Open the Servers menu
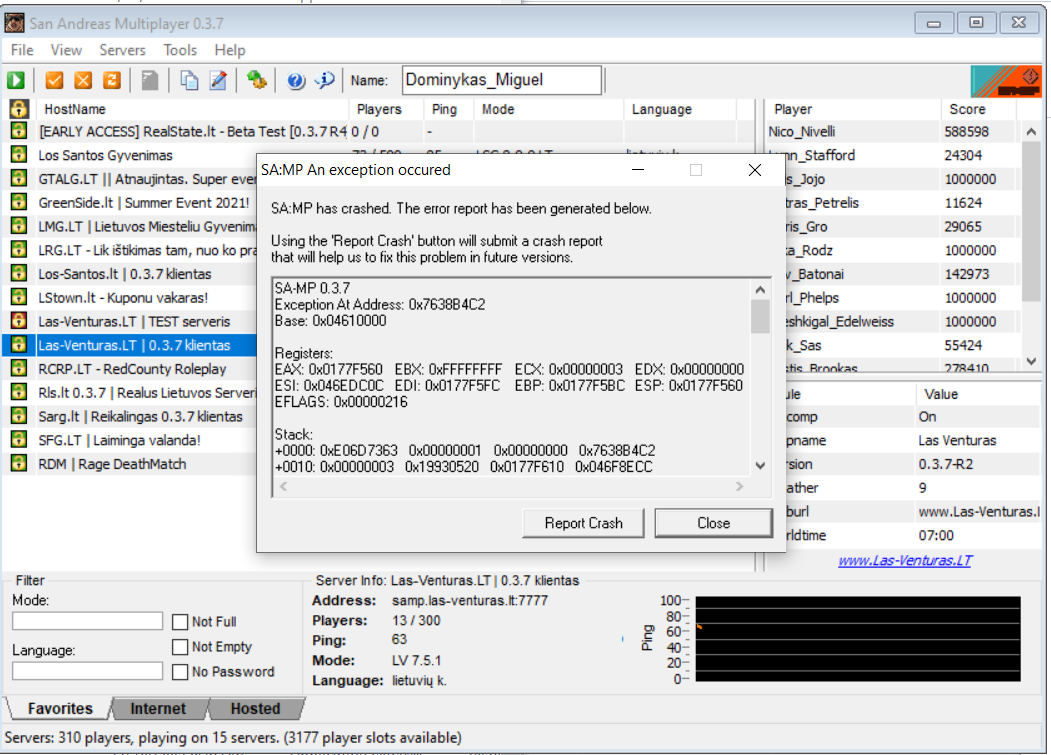1051x755 pixels. (122, 50)
